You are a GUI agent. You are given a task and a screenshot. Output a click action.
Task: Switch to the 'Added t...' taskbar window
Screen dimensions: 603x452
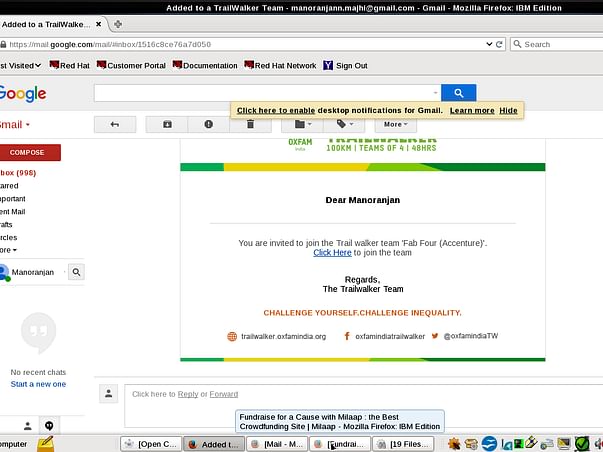(x=214, y=444)
